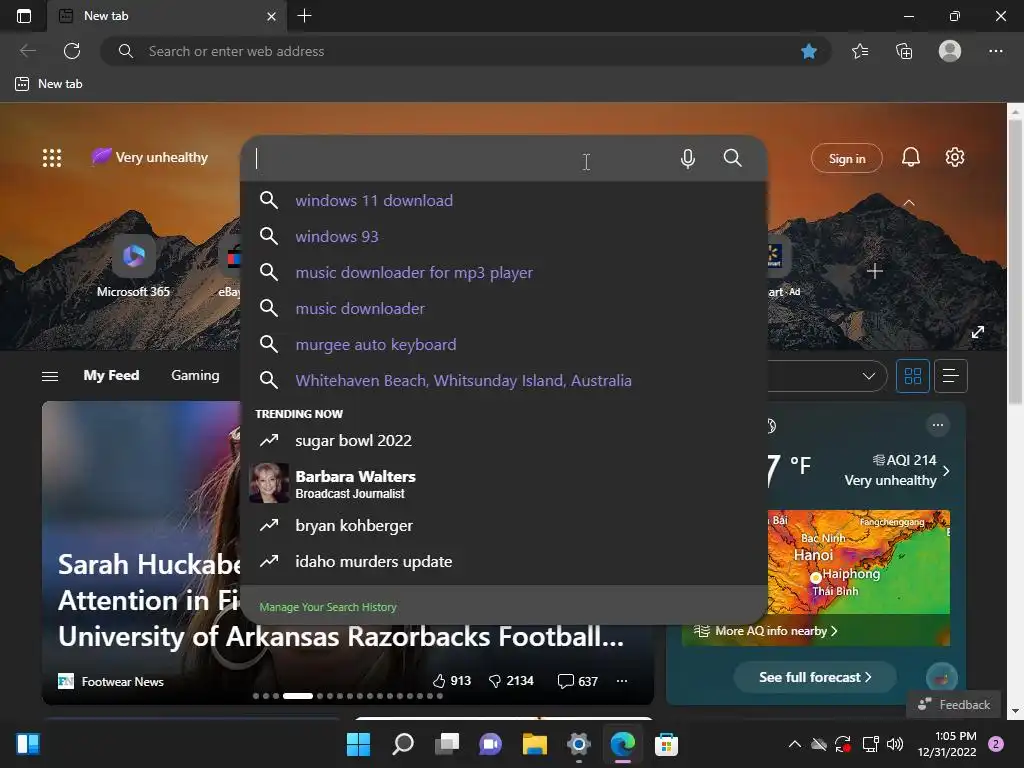The width and height of the screenshot is (1024, 768).
Task: Open taskbar Search
Action: click(x=403, y=744)
